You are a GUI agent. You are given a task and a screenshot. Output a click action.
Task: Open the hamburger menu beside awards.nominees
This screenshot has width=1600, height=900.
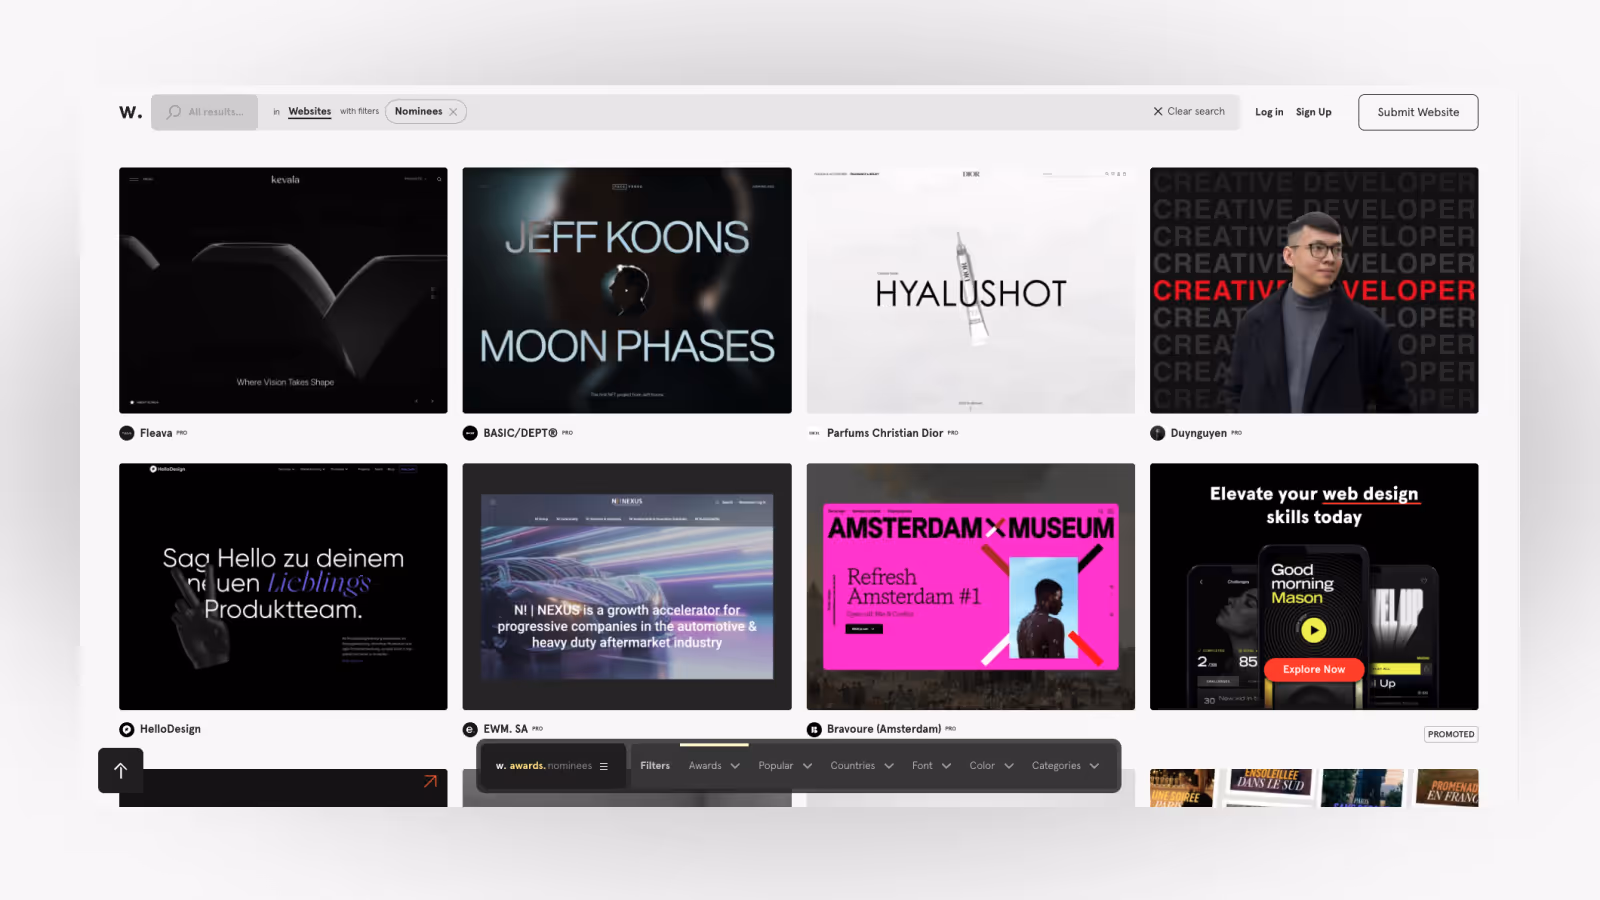tap(604, 767)
